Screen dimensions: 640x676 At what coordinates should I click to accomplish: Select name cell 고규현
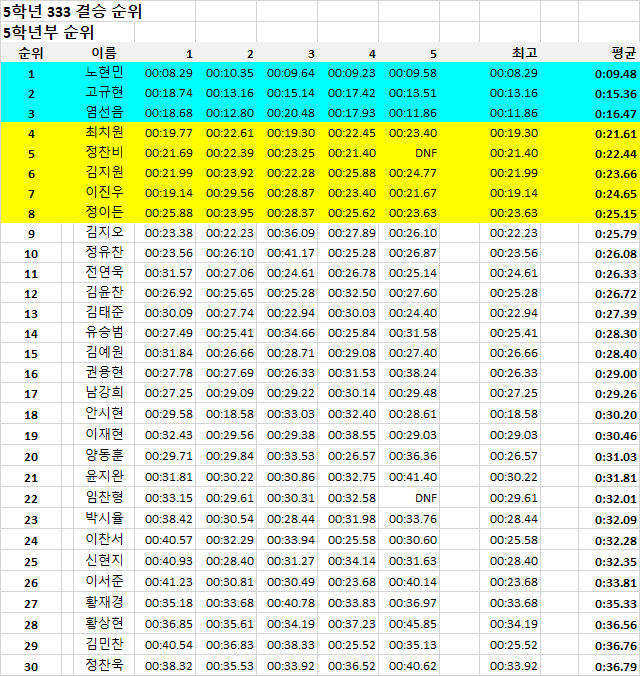104,92
